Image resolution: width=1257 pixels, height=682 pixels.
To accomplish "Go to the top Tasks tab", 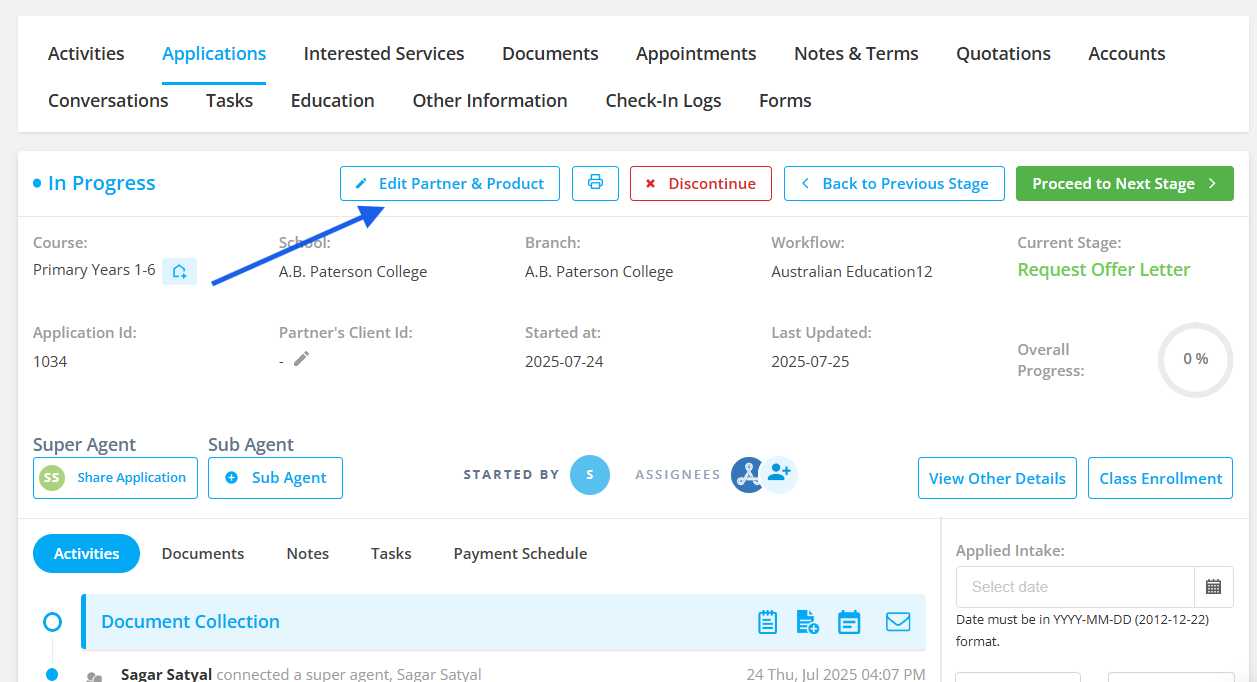I will [x=229, y=101].
